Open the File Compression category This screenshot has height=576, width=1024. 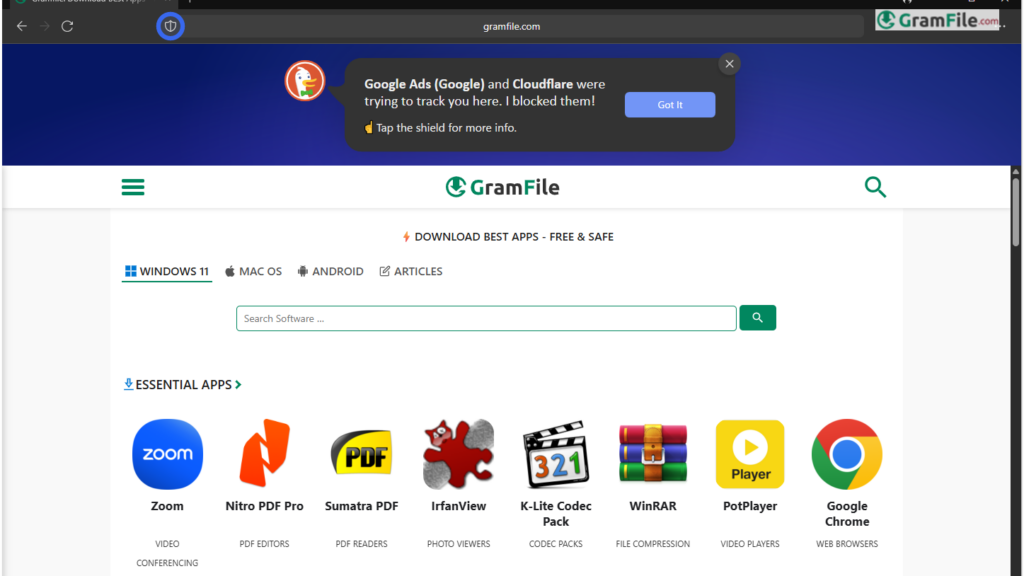pyautogui.click(x=653, y=543)
